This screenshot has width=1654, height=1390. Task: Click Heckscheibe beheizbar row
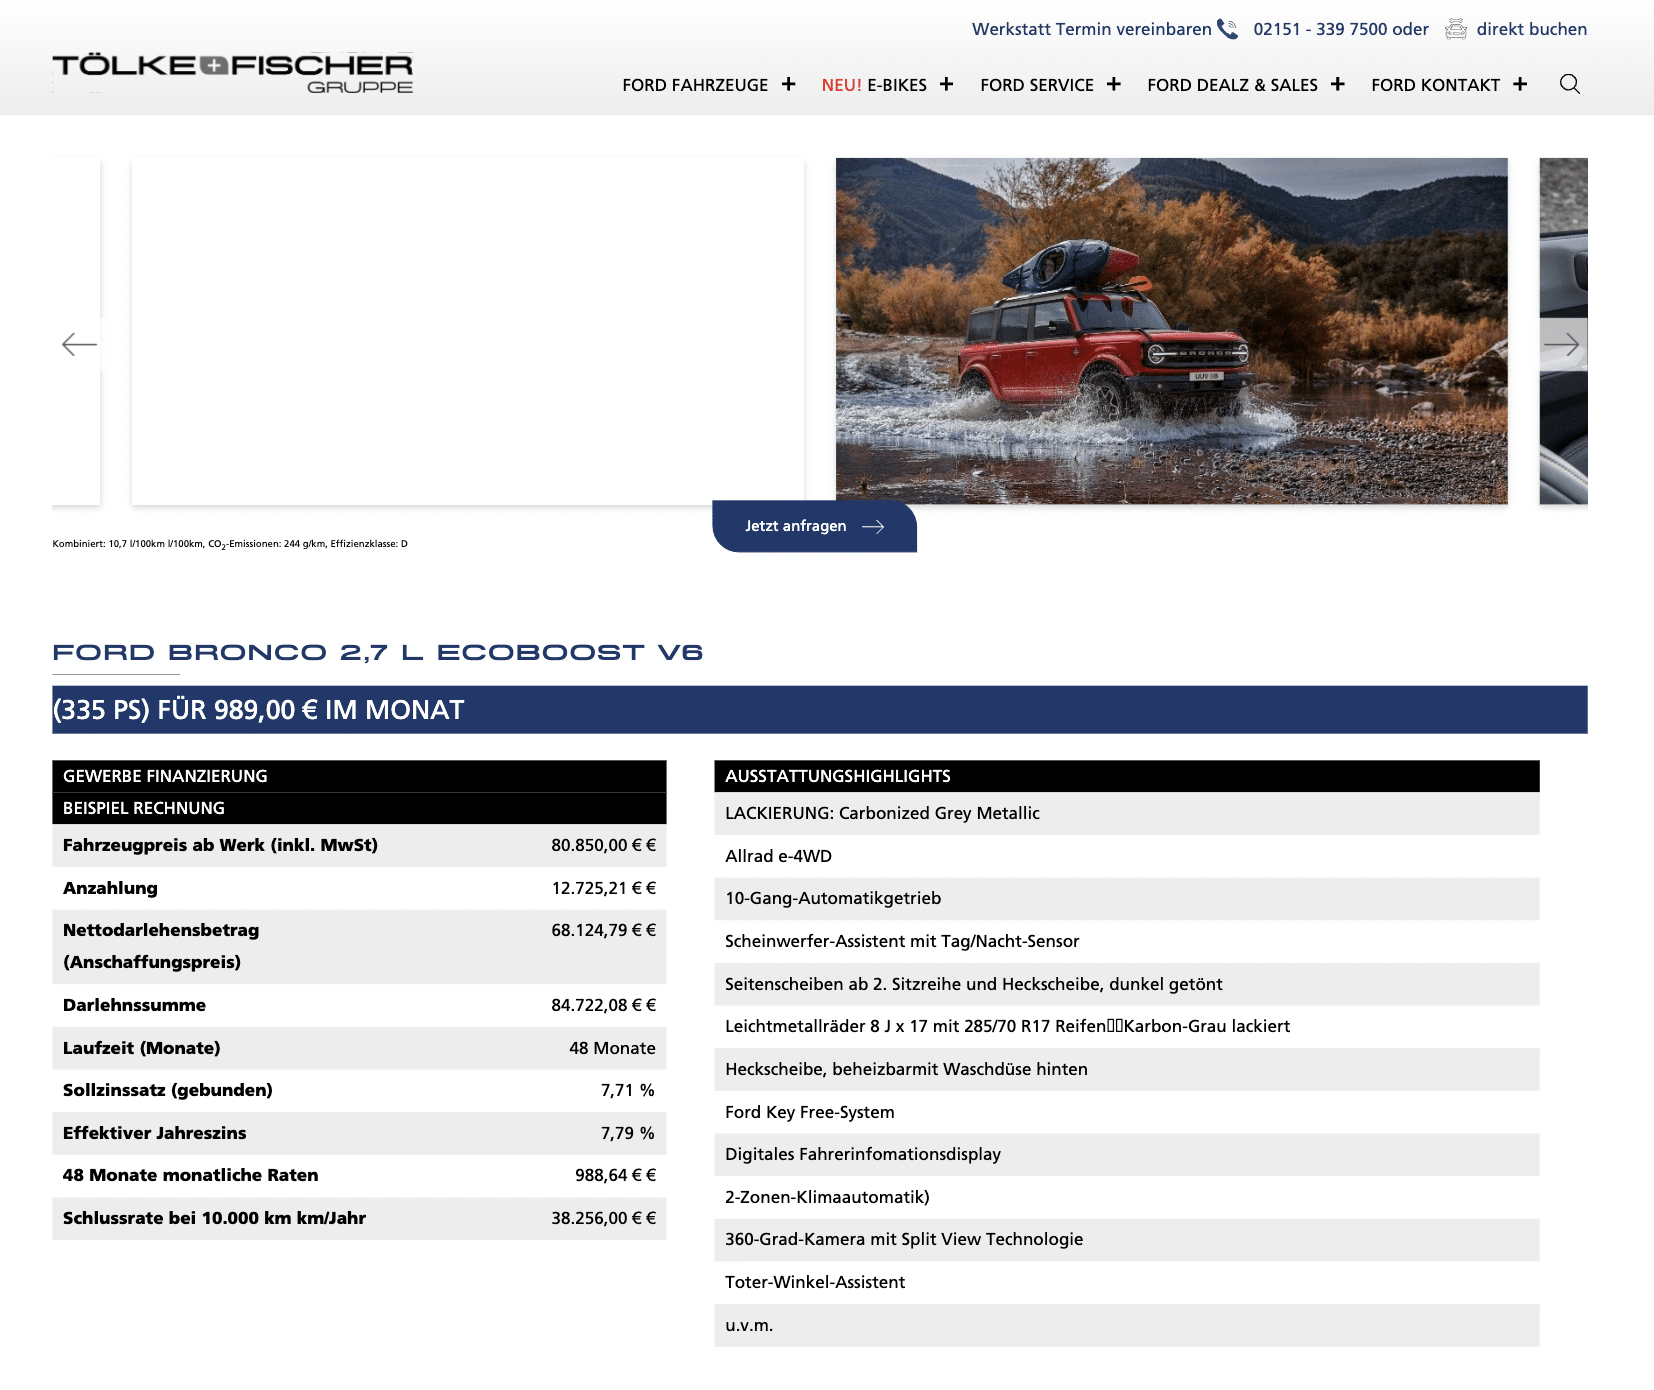[1127, 1069]
